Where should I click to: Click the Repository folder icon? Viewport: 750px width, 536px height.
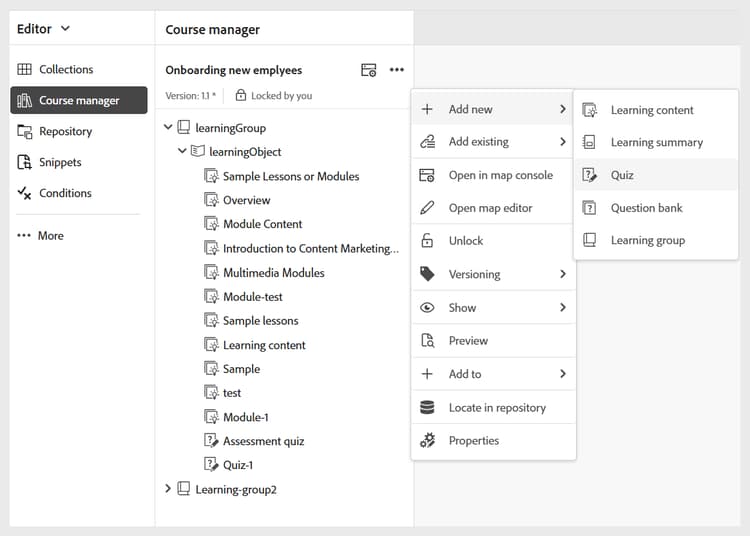click(x=25, y=131)
